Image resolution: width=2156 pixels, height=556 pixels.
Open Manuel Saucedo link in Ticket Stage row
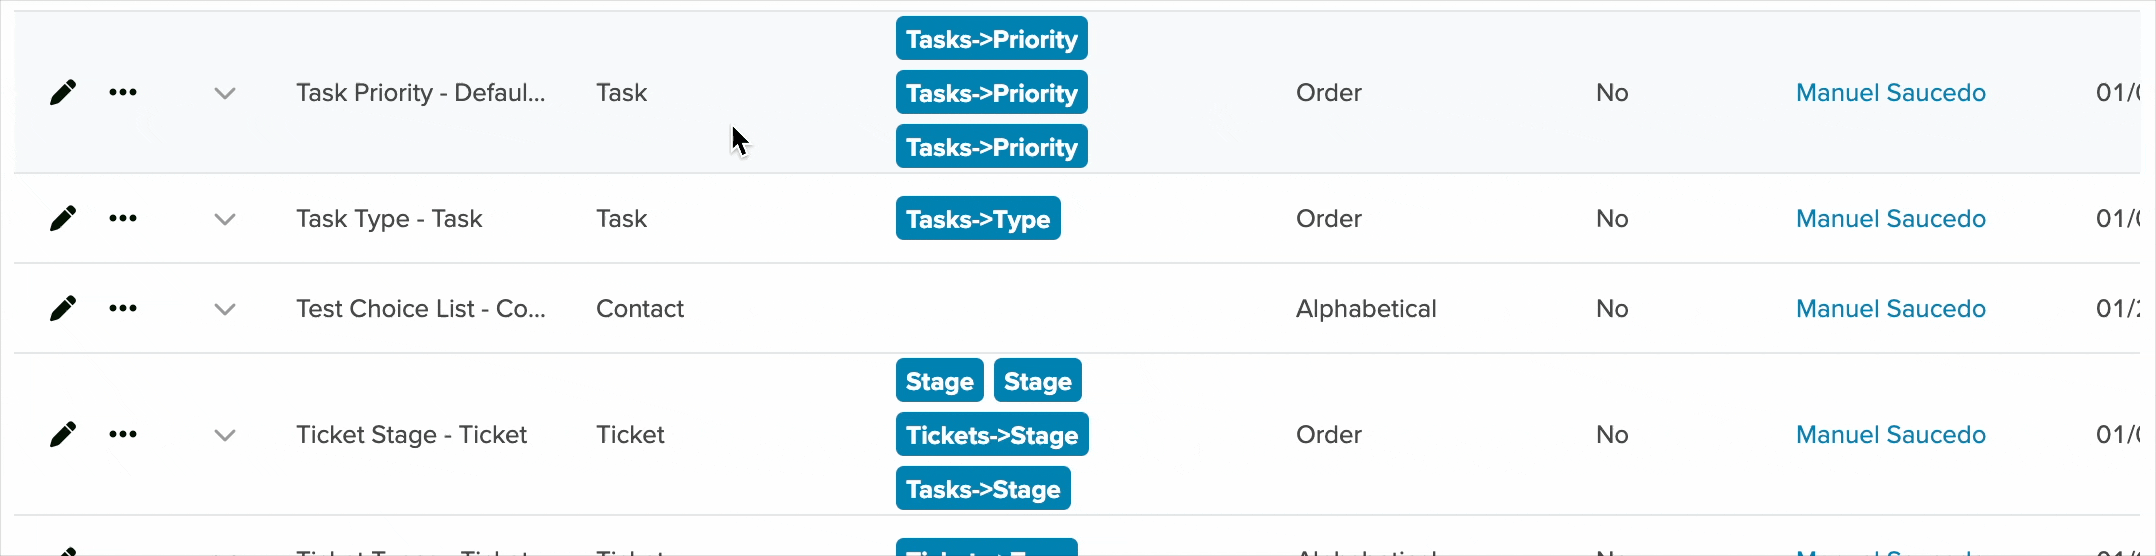[1891, 434]
